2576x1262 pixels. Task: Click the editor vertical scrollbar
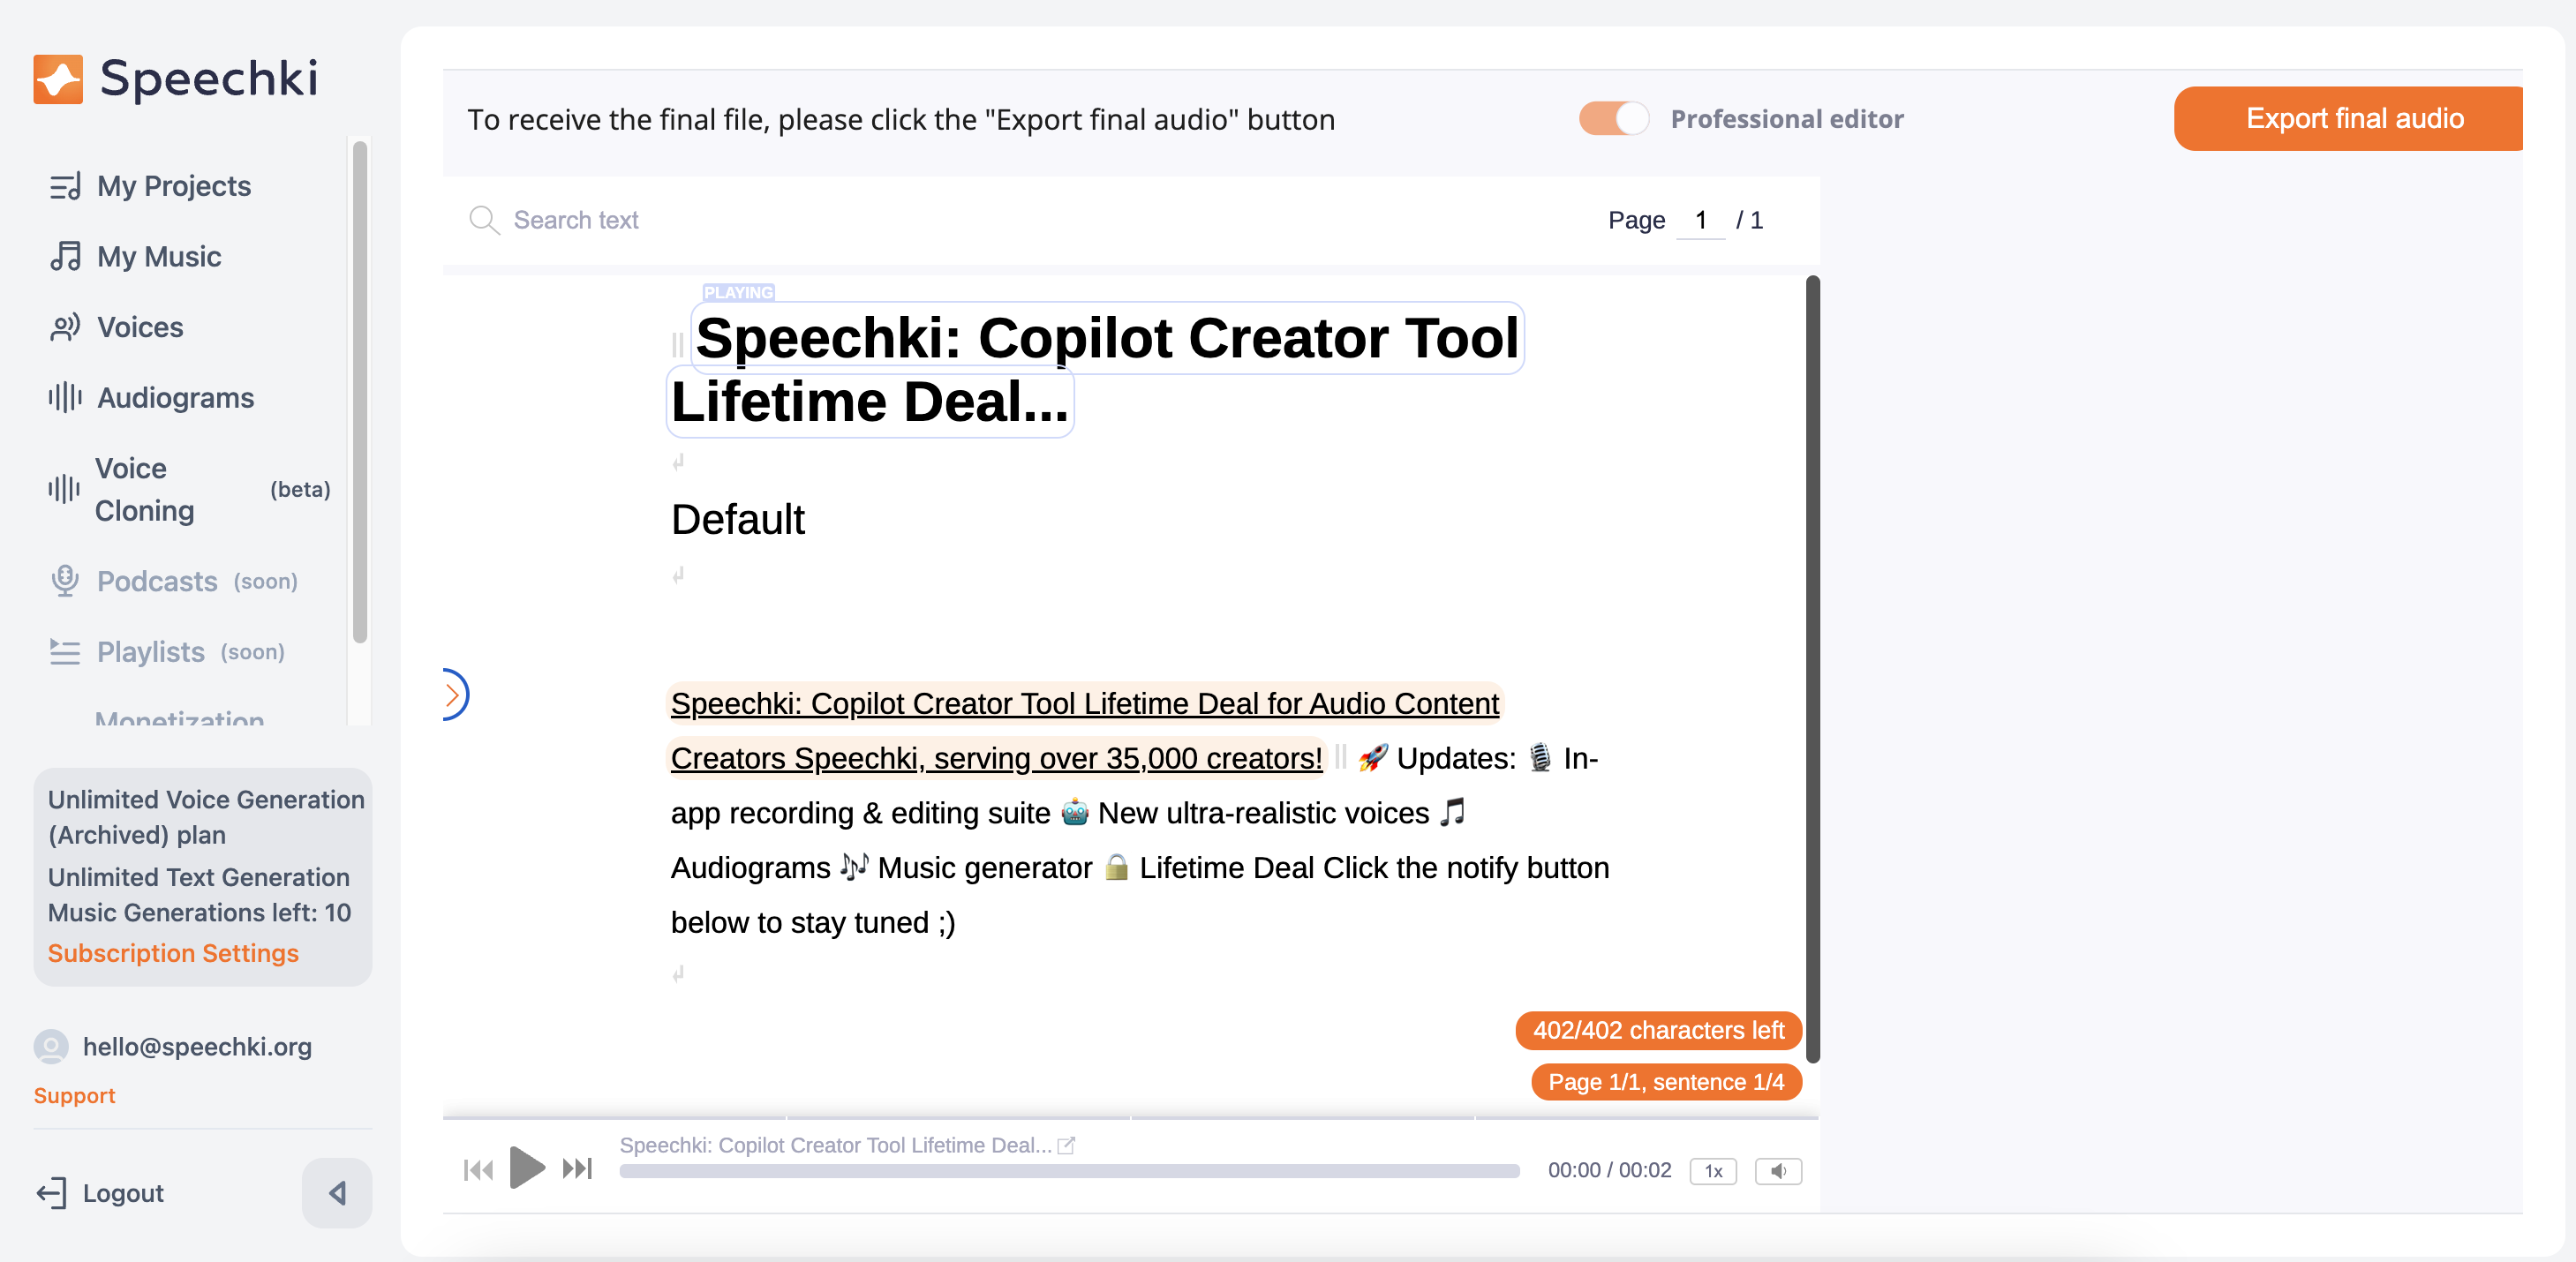click(x=1813, y=670)
